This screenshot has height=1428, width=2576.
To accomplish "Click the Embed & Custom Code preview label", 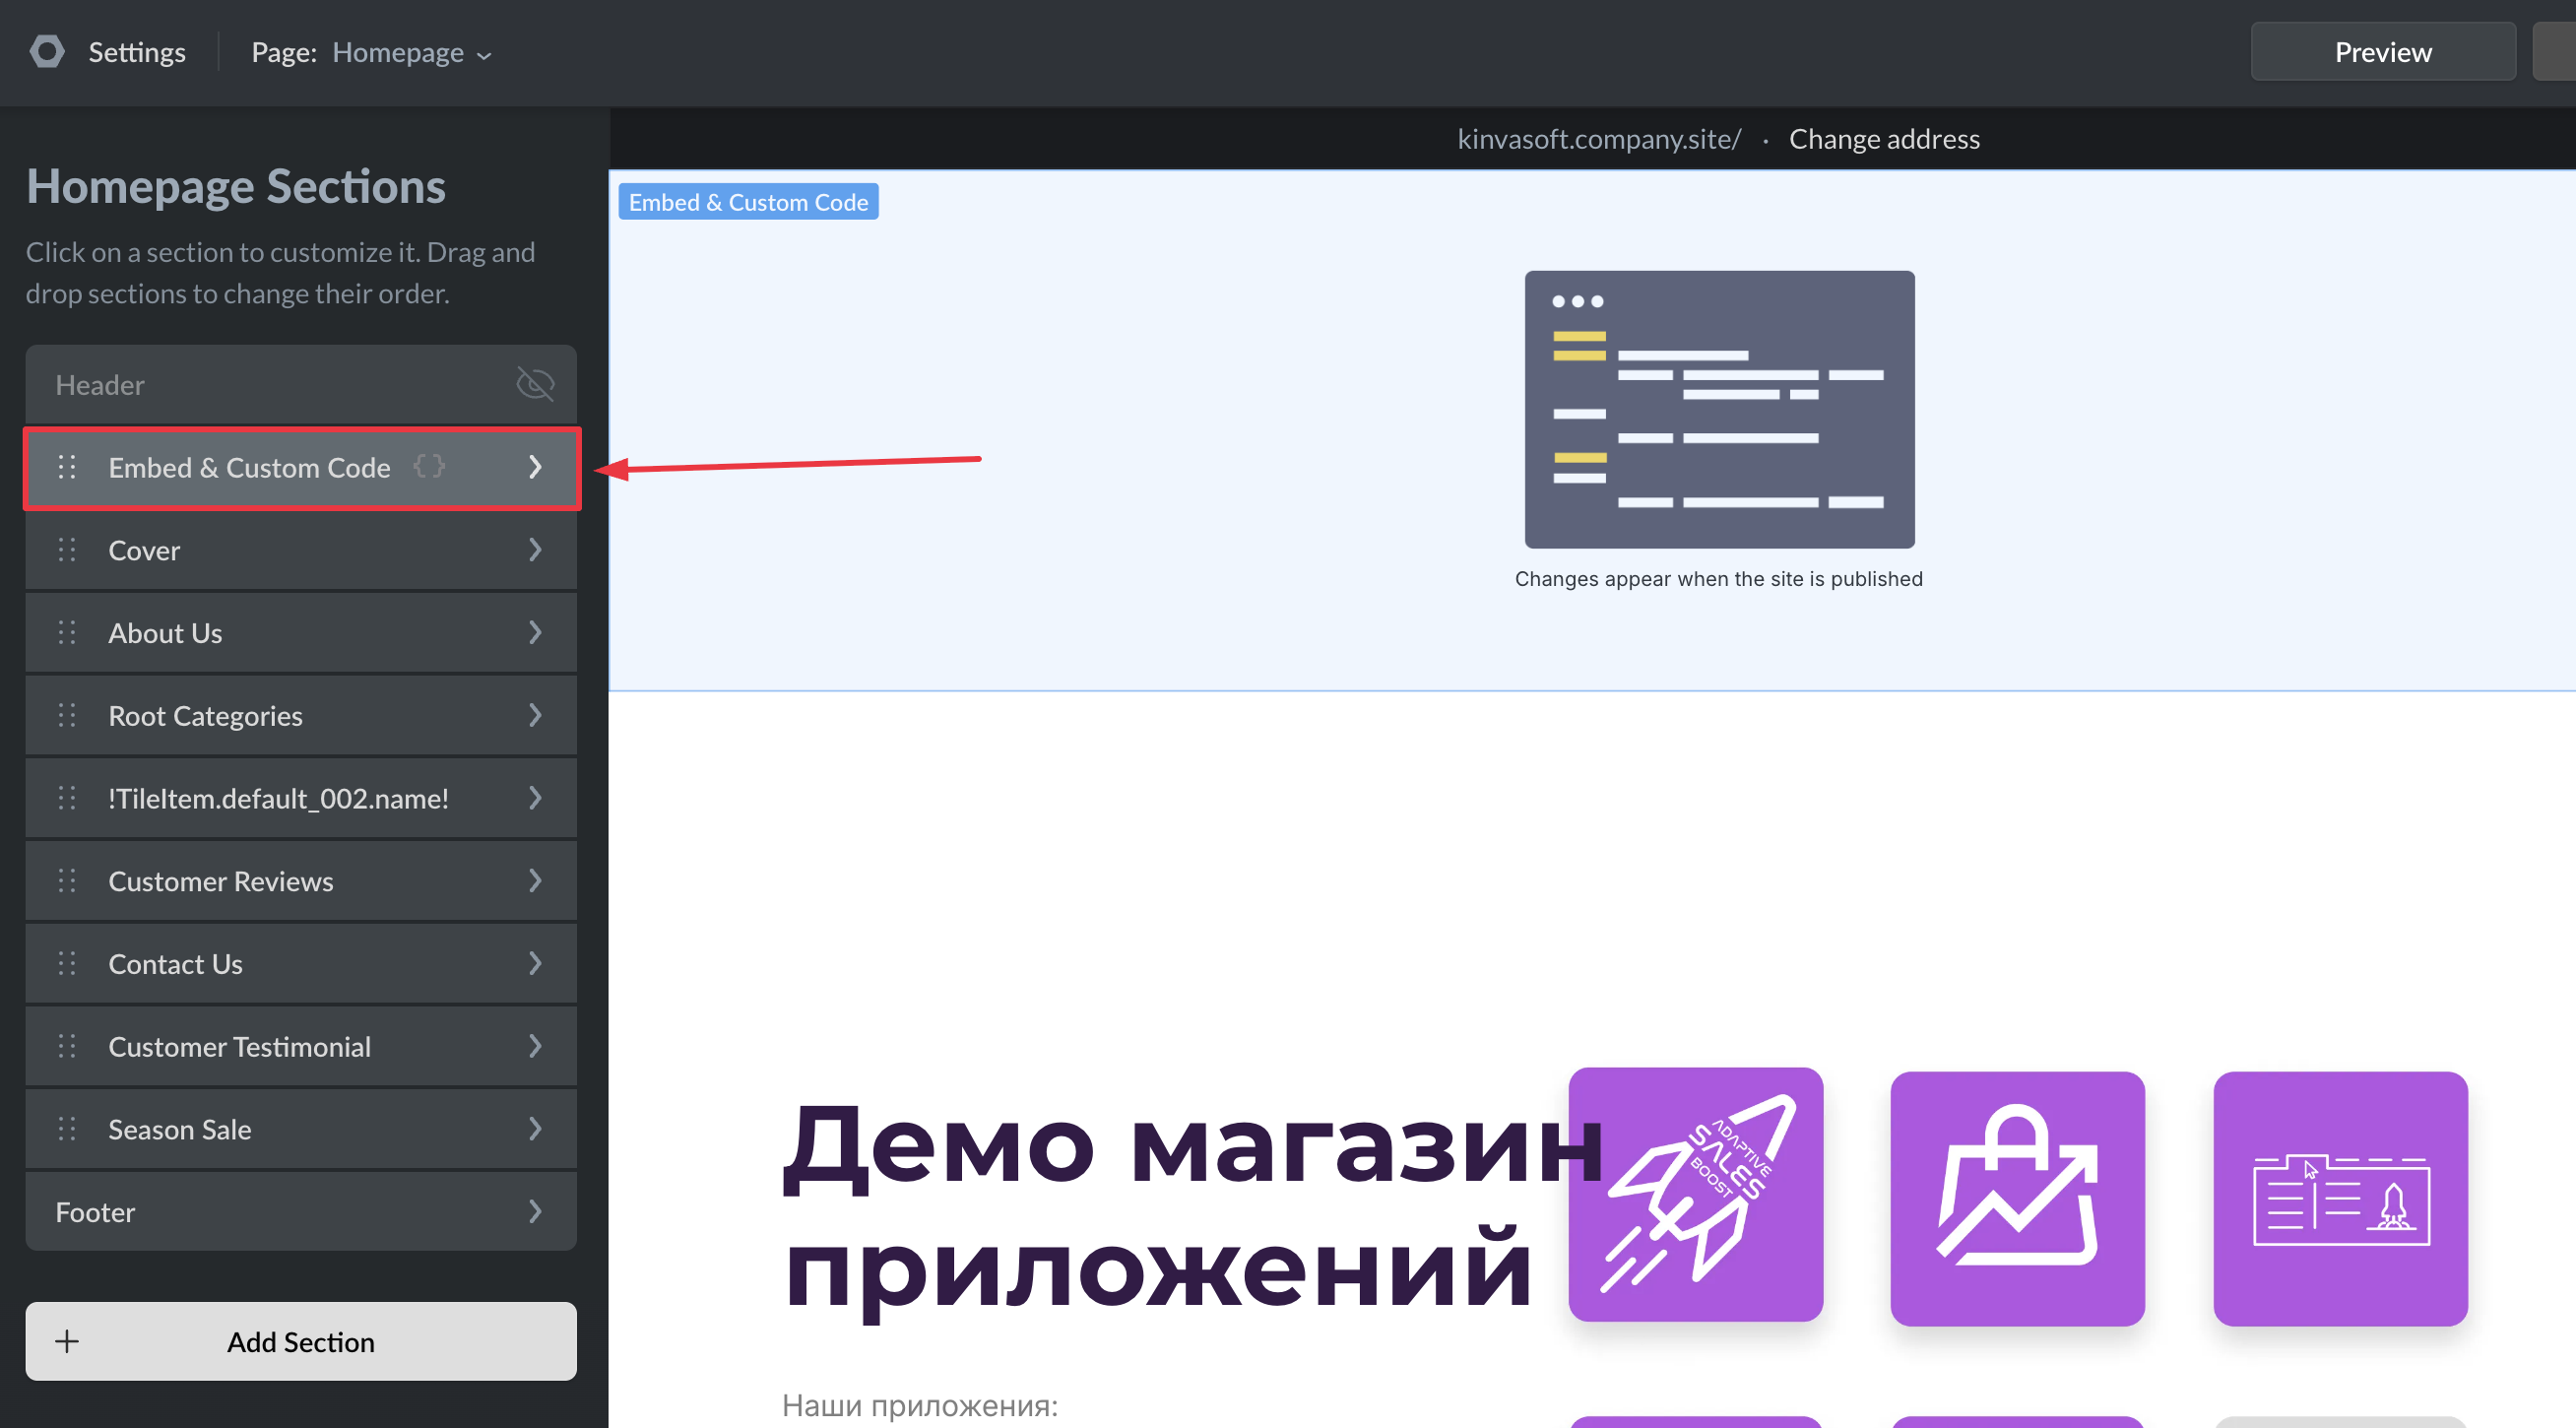I will pos(748,202).
